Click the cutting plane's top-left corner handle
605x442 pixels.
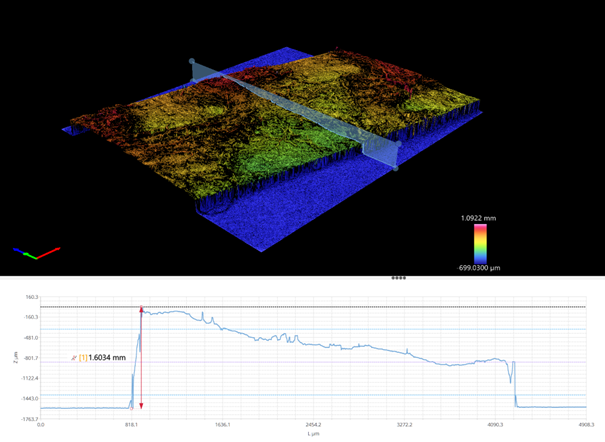(x=192, y=62)
